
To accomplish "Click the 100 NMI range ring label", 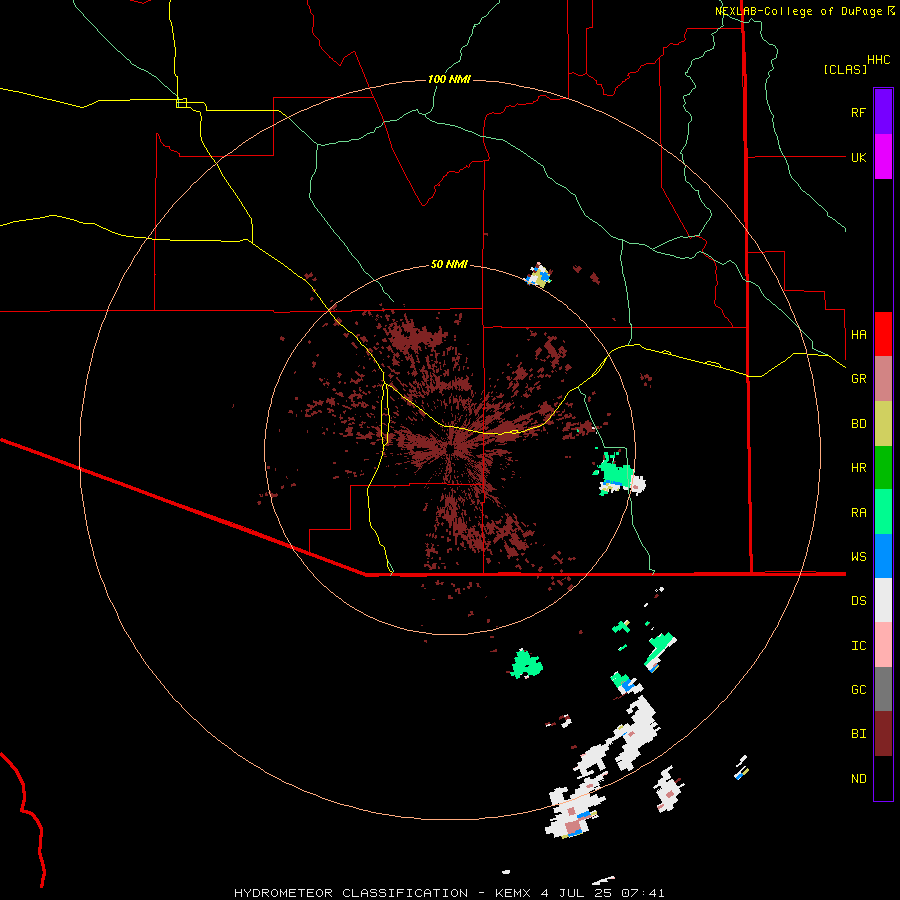I will pyautogui.click(x=449, y=79).
